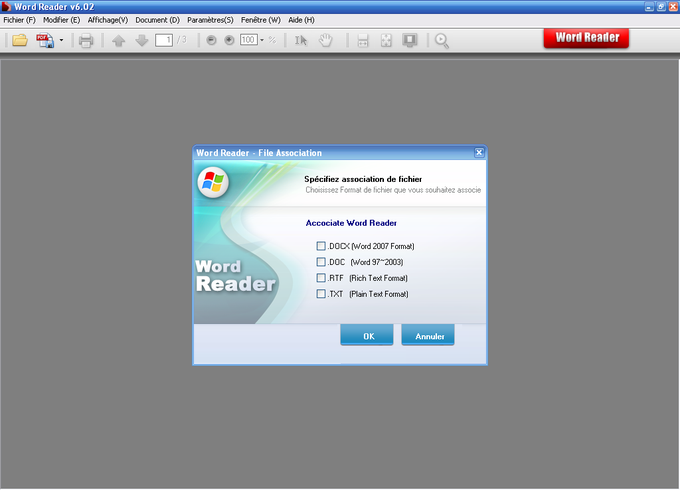
Task: Open the Affichage(V) menu
Action: (108, 20)
